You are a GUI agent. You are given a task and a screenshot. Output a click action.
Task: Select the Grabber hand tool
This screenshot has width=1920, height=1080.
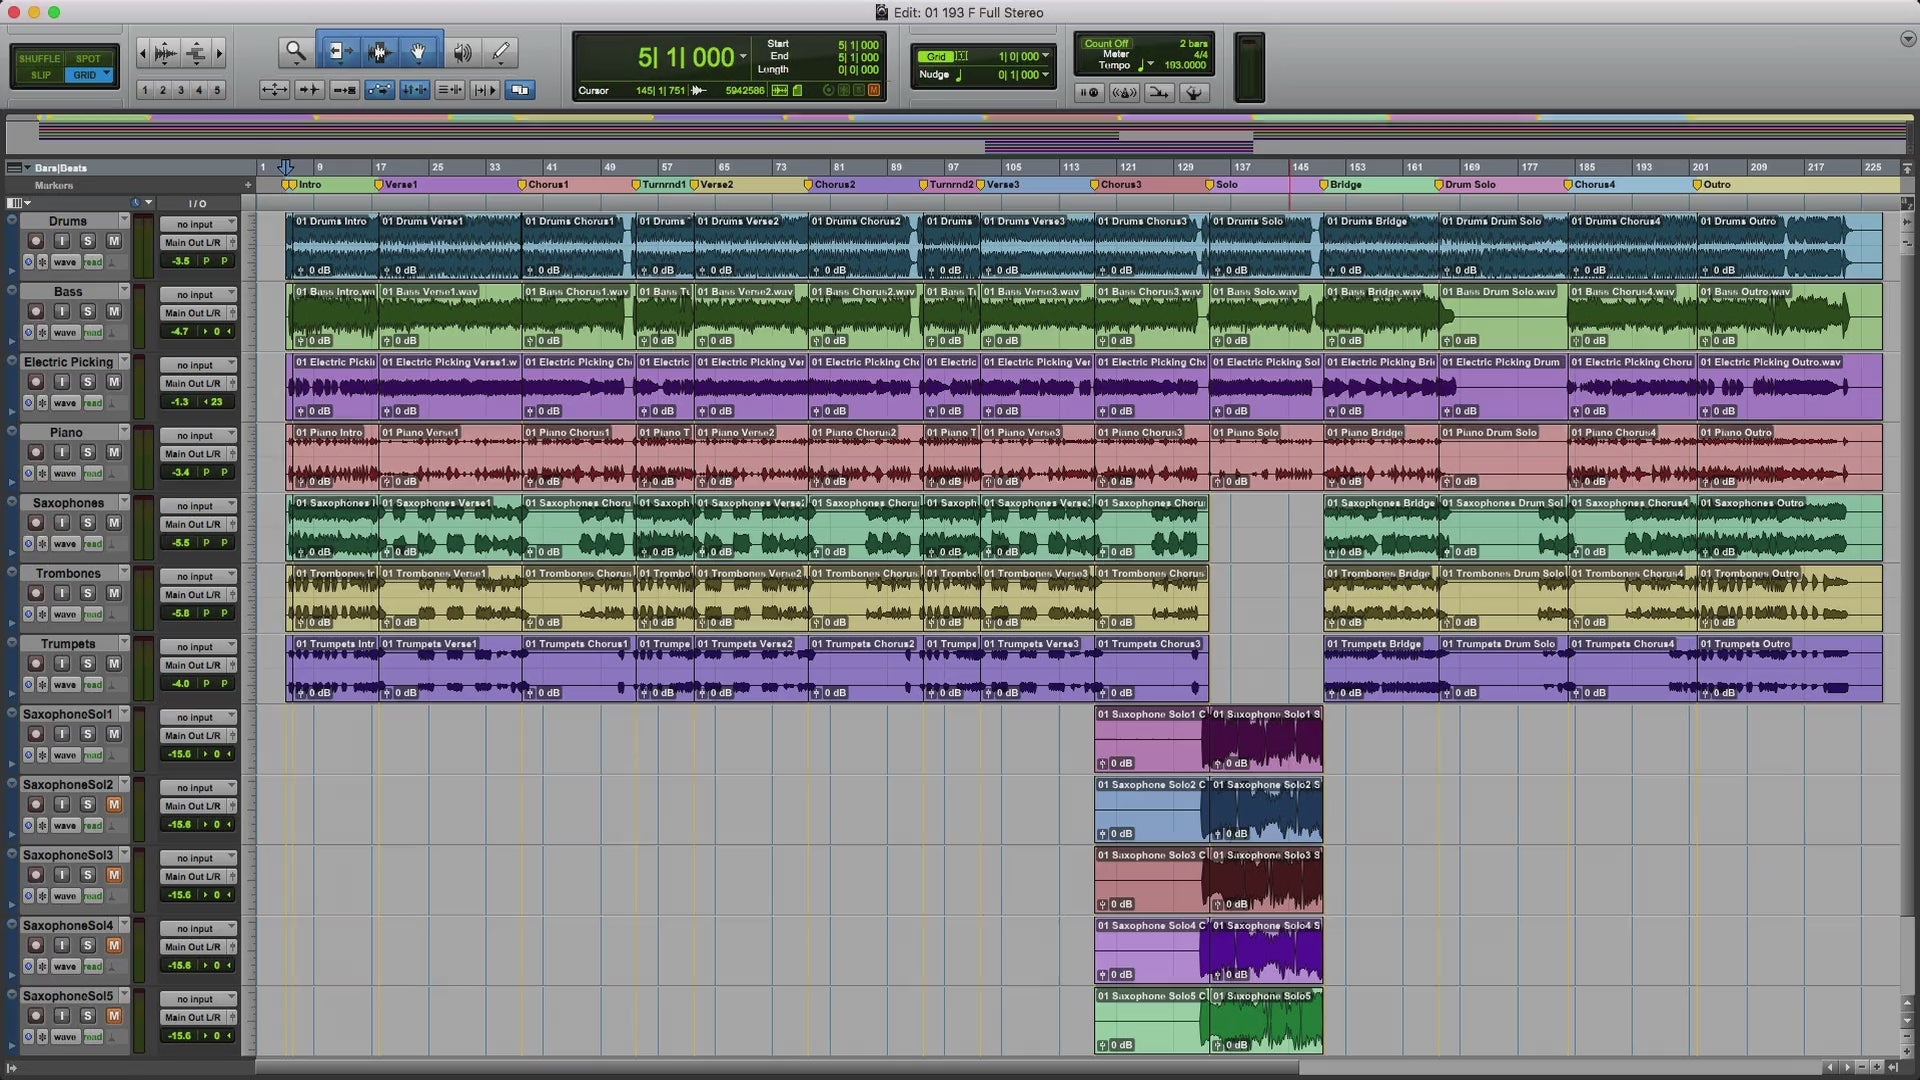point(419,51)
